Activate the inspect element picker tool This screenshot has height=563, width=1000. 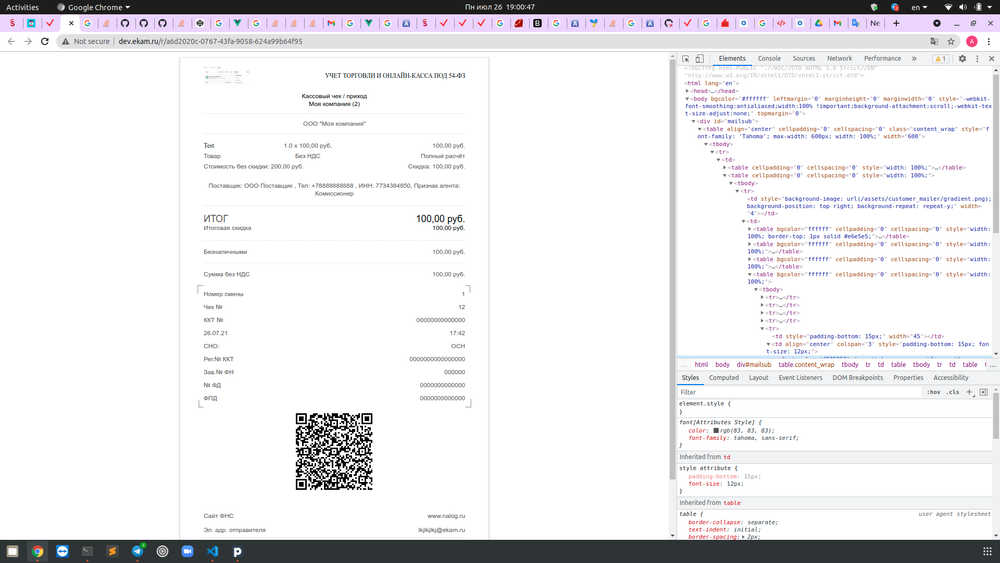[x=686, y=59]
